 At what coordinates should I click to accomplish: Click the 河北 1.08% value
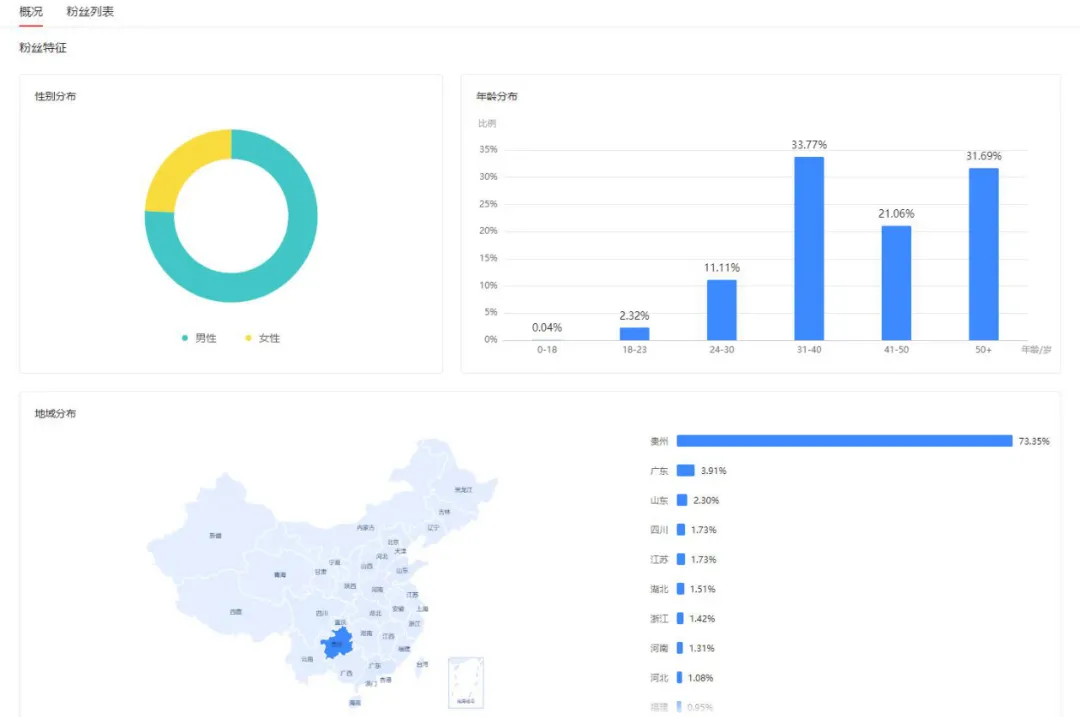click(x=700, y=678)
